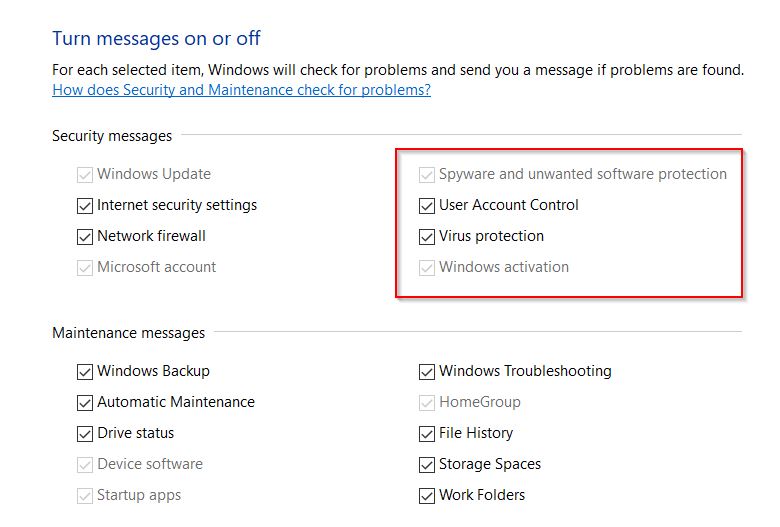780x527 pixels.
Task: Click the grayed Windows Update checkbox
Action: pos(85,175)
